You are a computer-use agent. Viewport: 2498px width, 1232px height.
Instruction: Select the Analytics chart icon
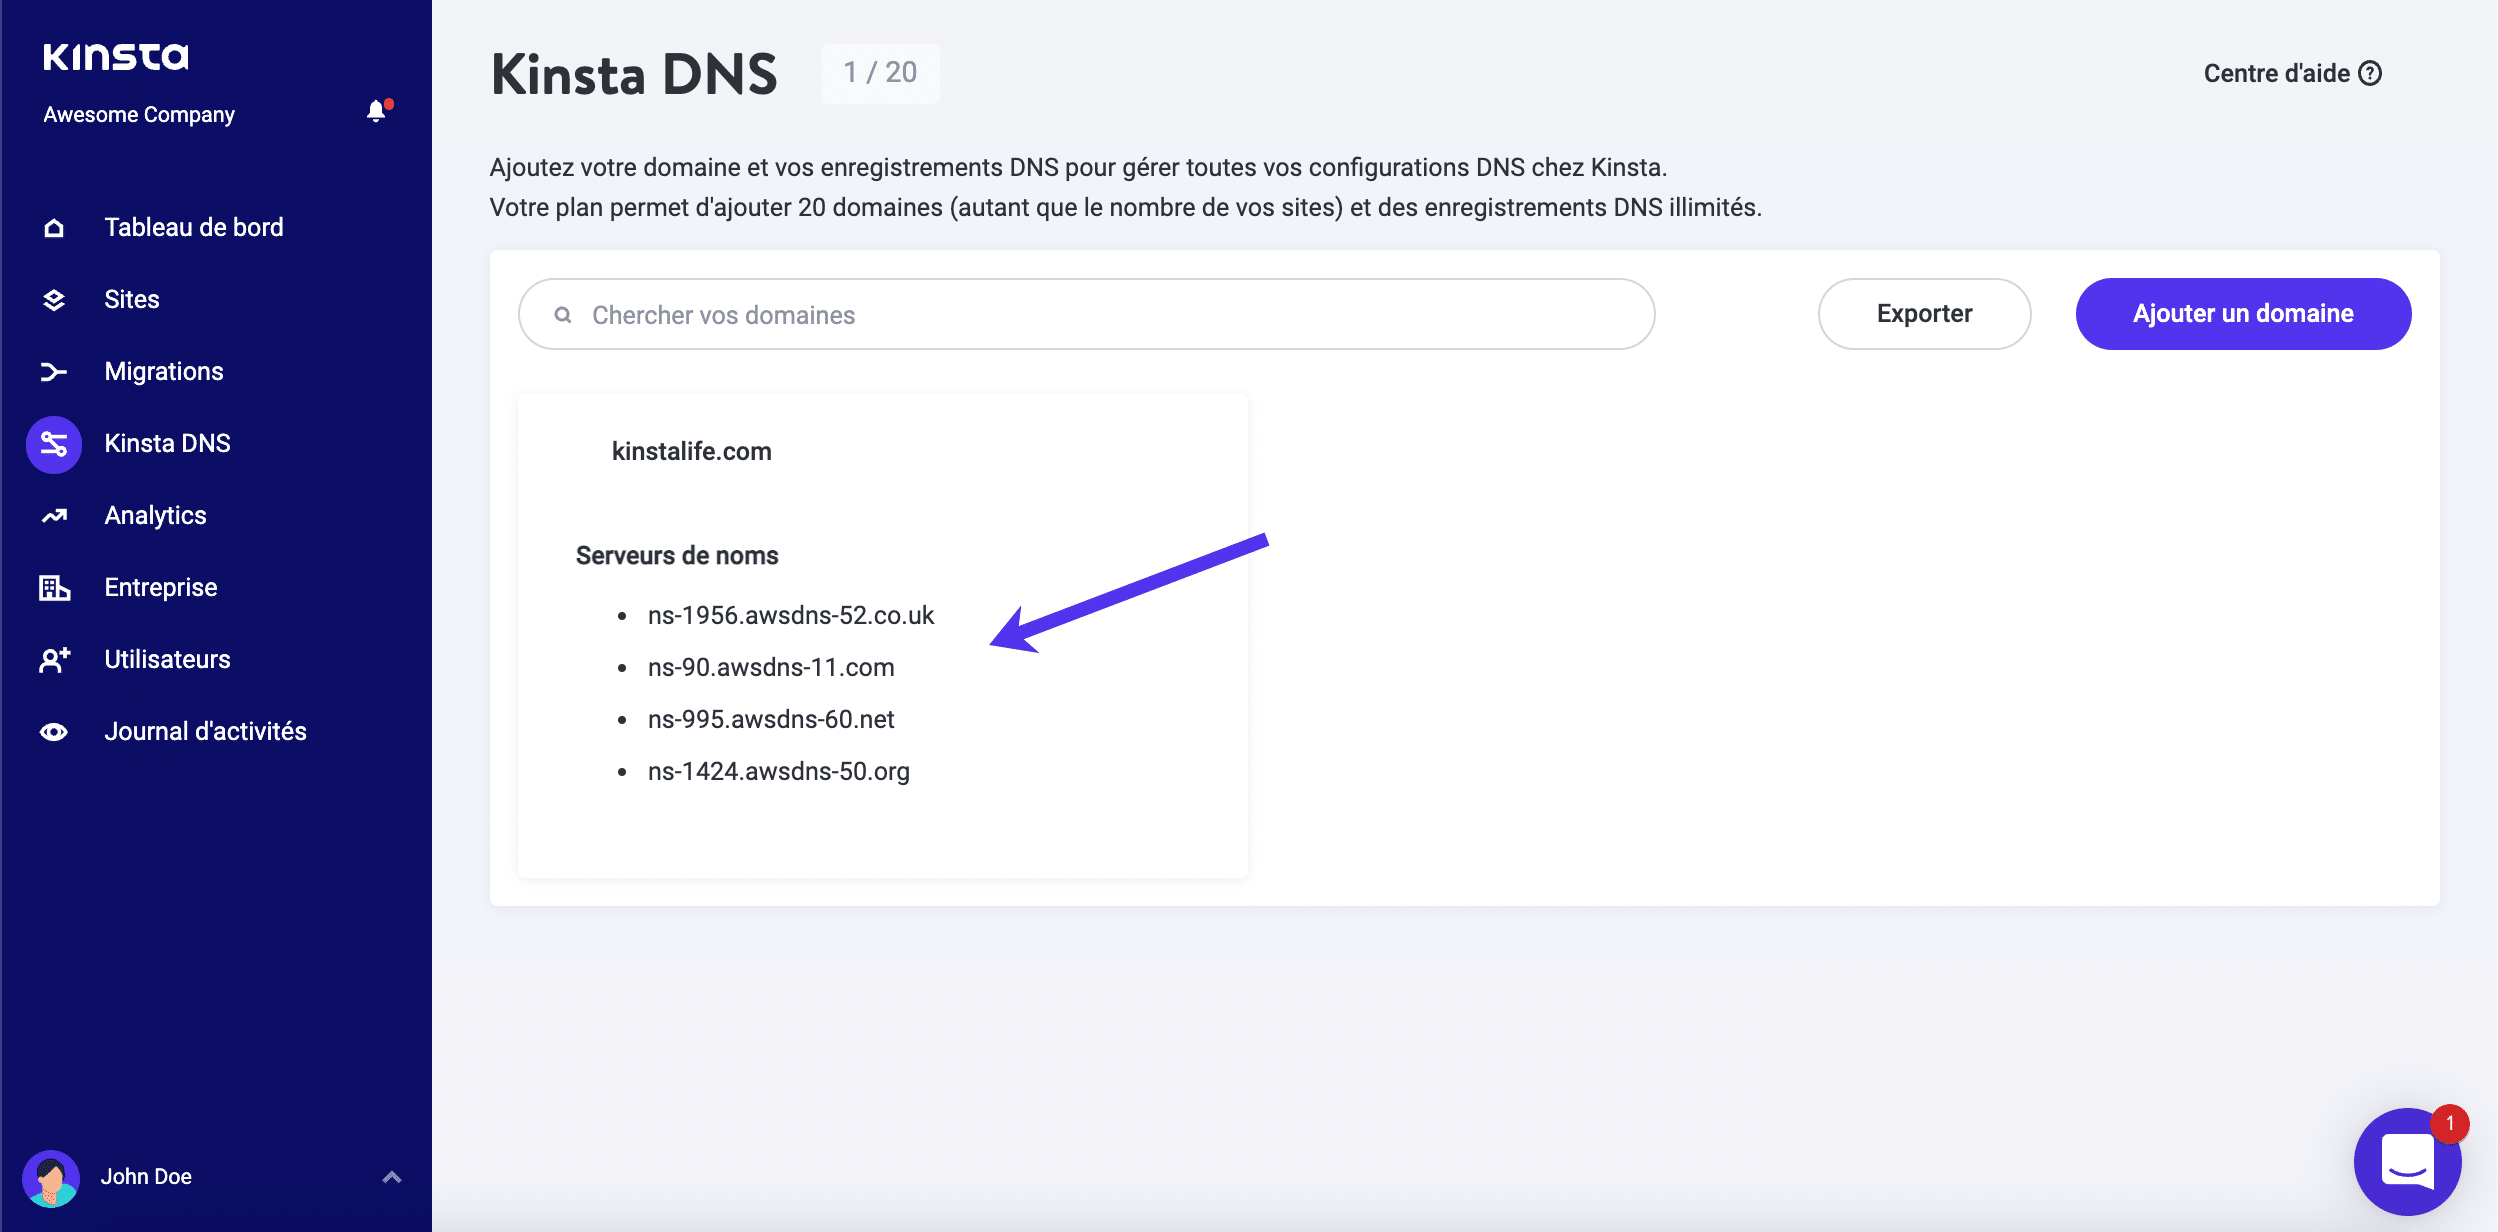coord(54,515)
